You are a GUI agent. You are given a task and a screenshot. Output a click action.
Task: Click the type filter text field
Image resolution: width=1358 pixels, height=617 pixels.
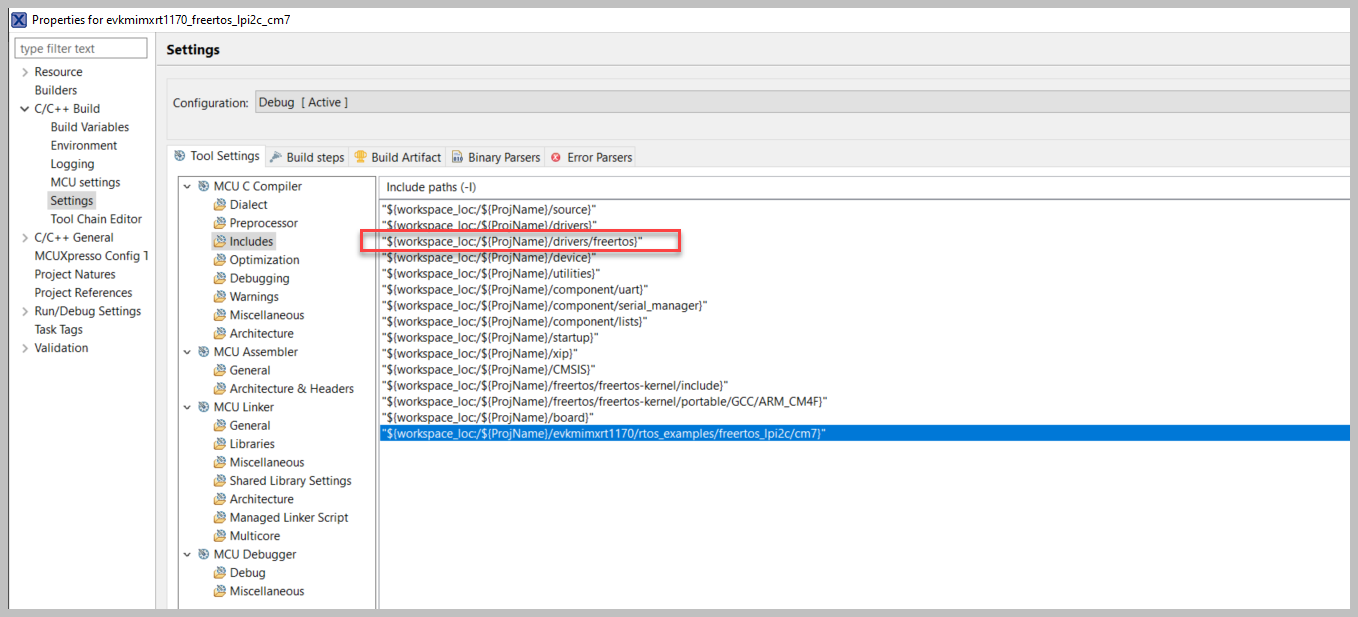(x=80, y=47)
